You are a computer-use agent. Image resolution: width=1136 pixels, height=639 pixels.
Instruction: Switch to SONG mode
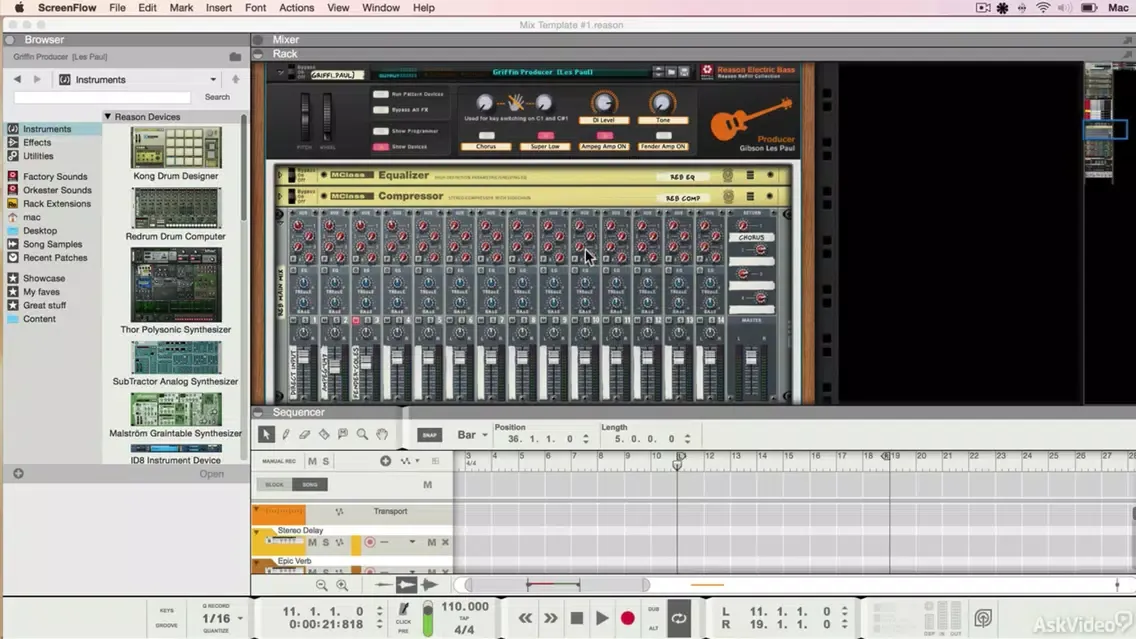point(310,485)
